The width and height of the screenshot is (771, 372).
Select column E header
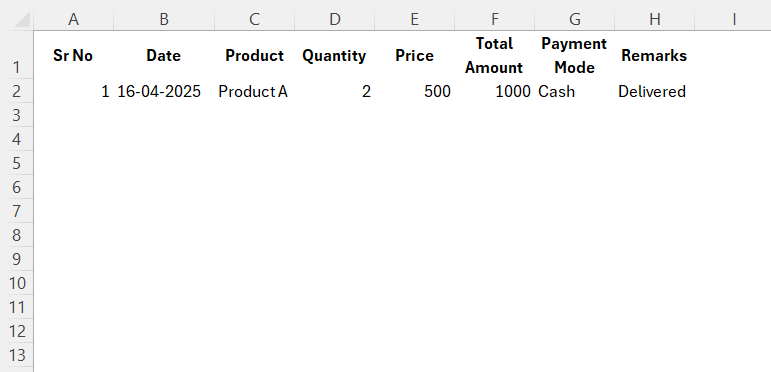pyautogui.click(x=415, y=19)
